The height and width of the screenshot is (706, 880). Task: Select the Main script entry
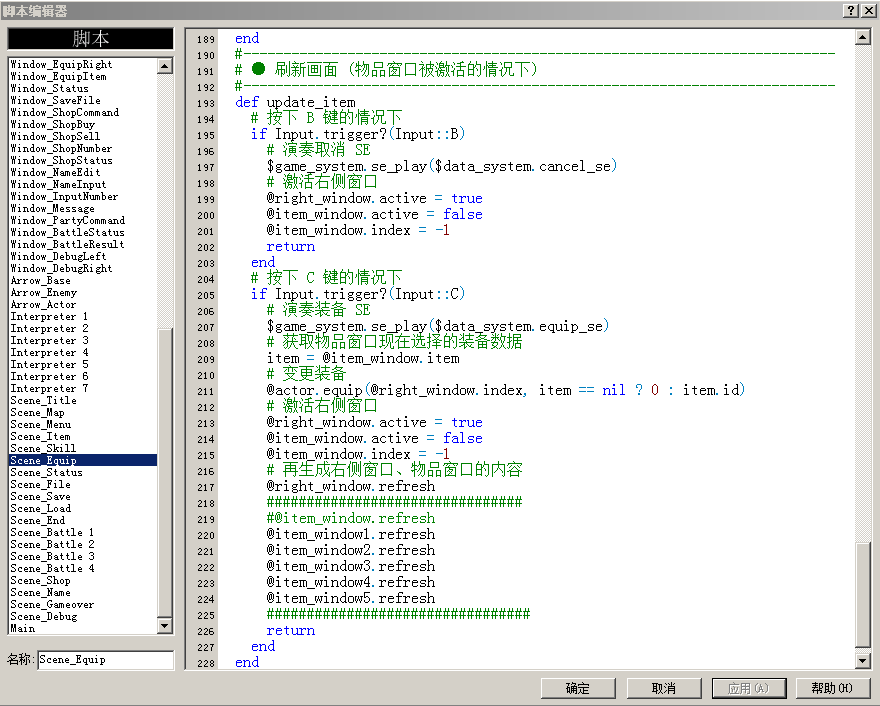point(82,629)
